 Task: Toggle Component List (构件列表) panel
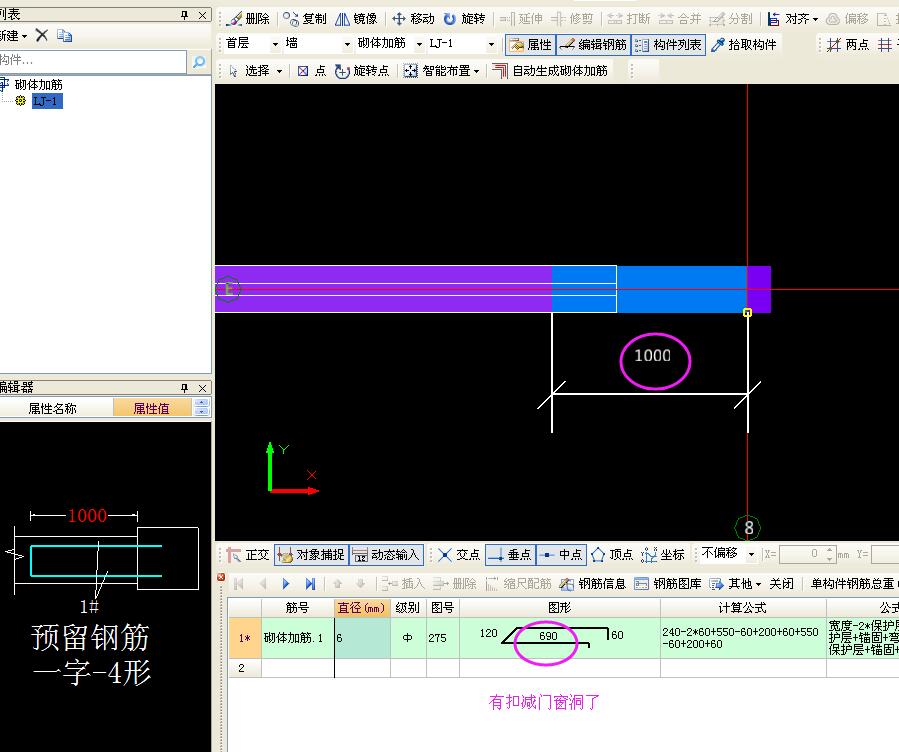click(668, 44)
